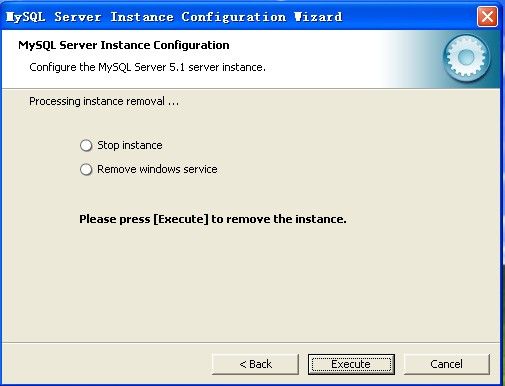
Task: Click the bold MySQL Server Instance Configuration heading
Action: [x=124, y=45]
